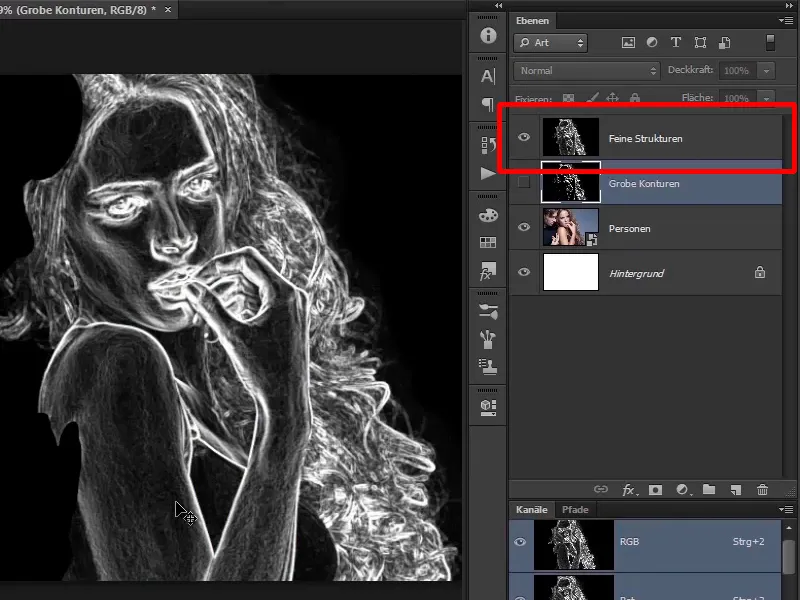Hide the Hintergrund layer
Viewport: 800px width, 600px height.
tap(524, 272)
